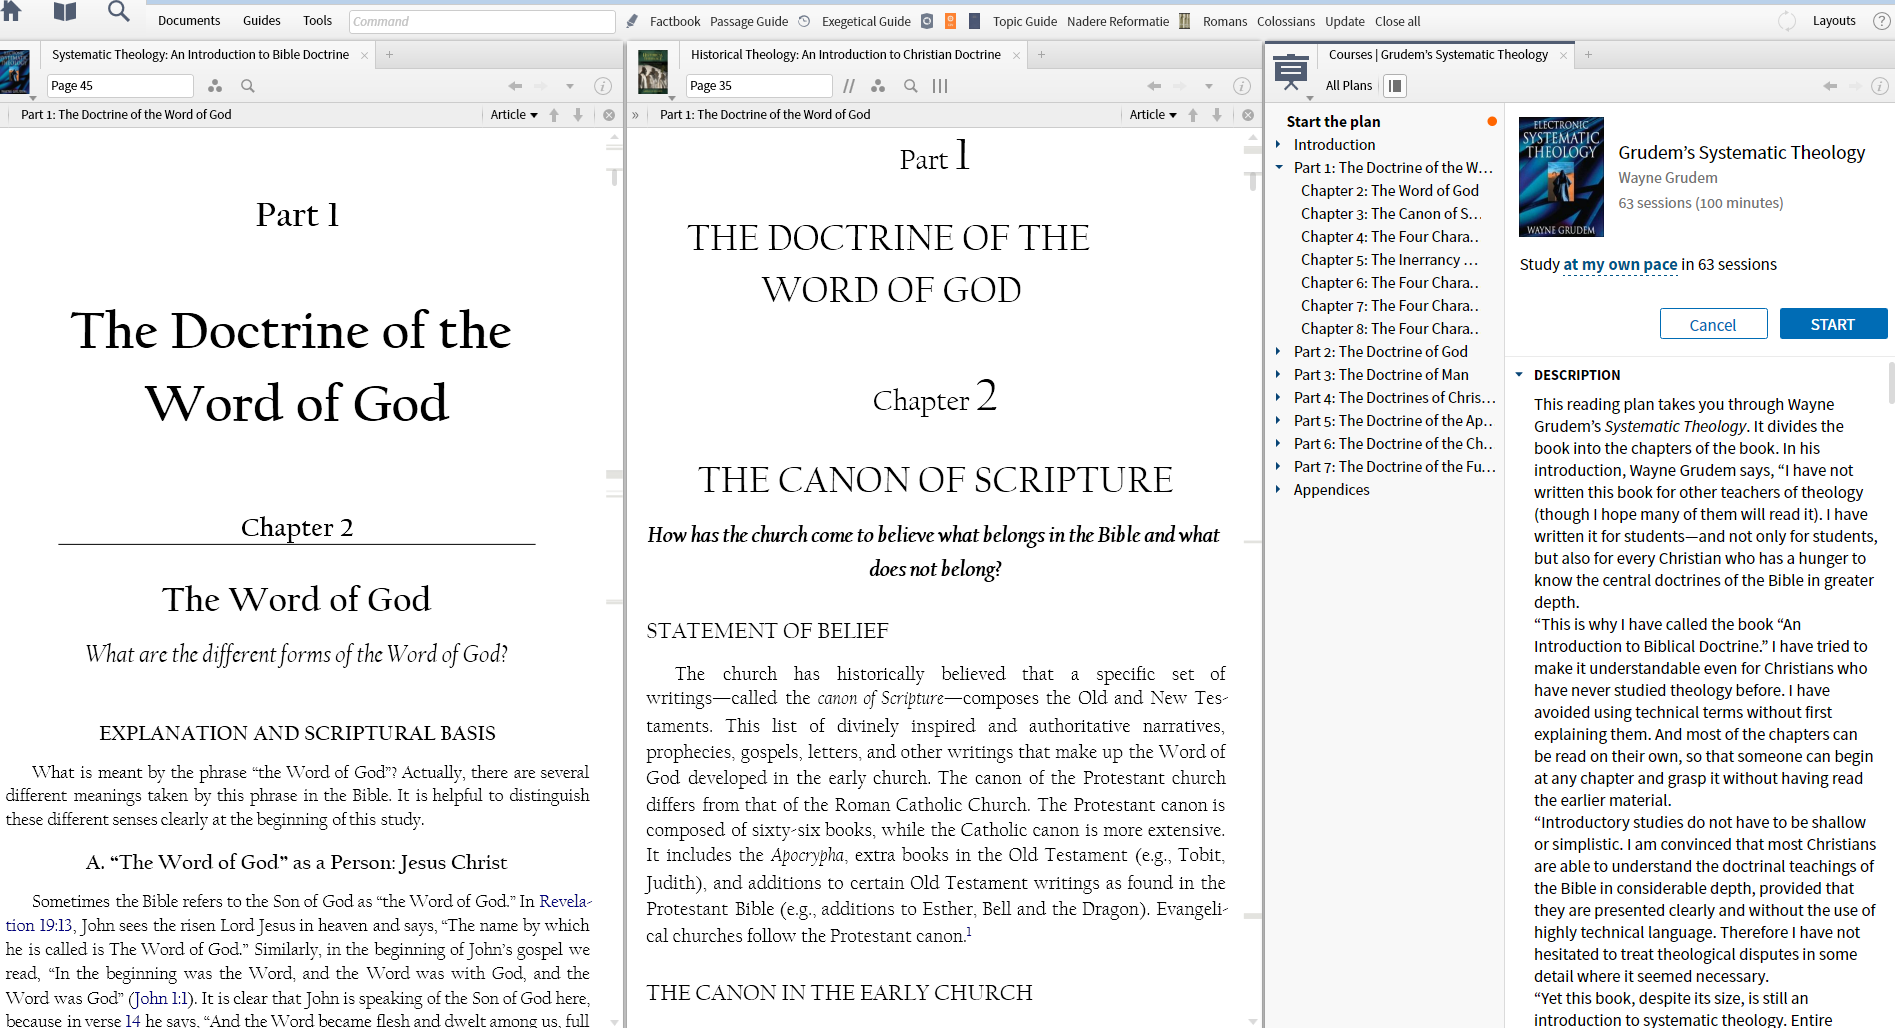Click Close all in the top bar

point(1397,21)
